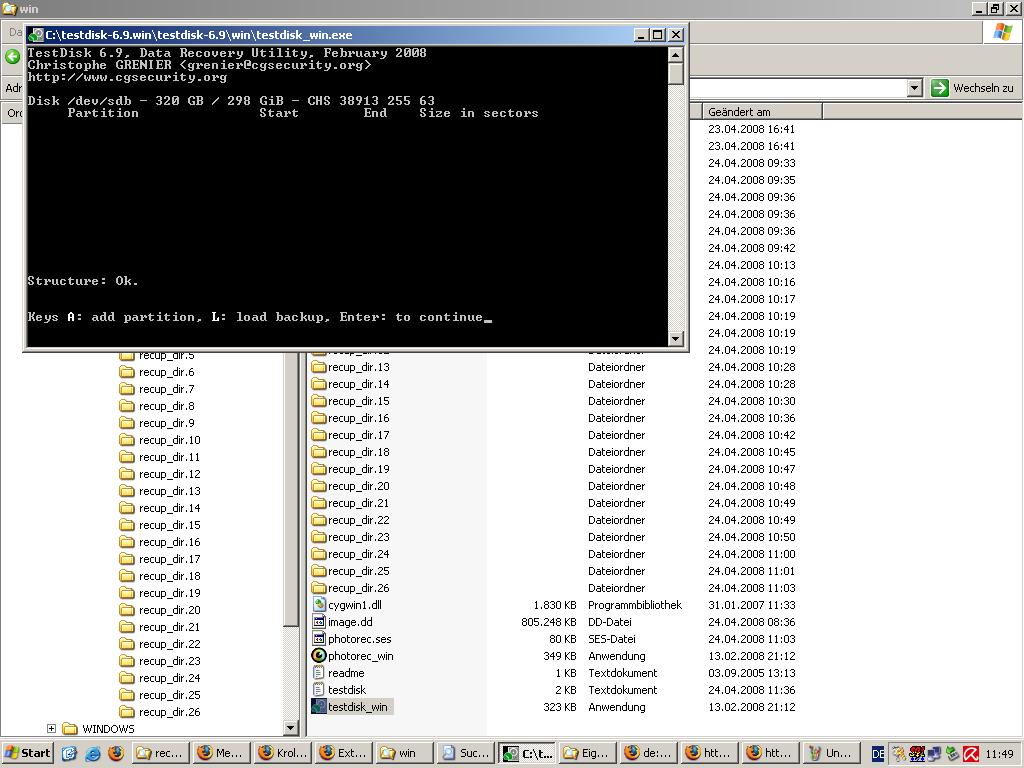Click the green Wechseln zu go arrow
This screenshot has height=768, width=1024.
[939, 88]
